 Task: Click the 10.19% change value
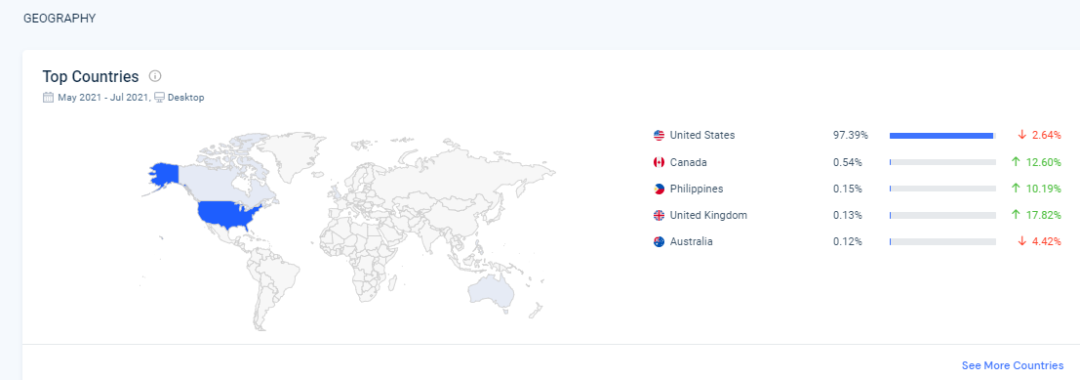click(1043, 189)
